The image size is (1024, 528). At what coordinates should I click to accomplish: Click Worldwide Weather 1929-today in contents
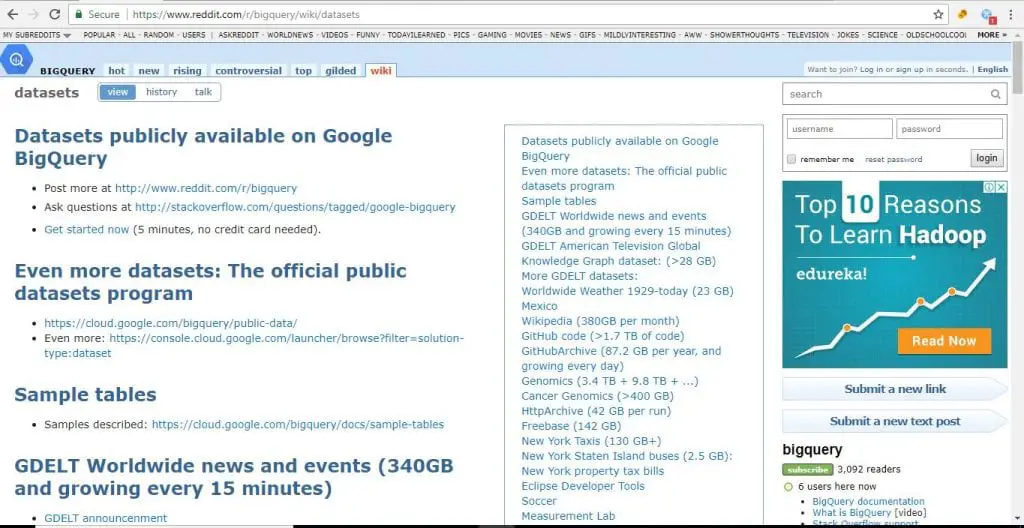[627, 291]
